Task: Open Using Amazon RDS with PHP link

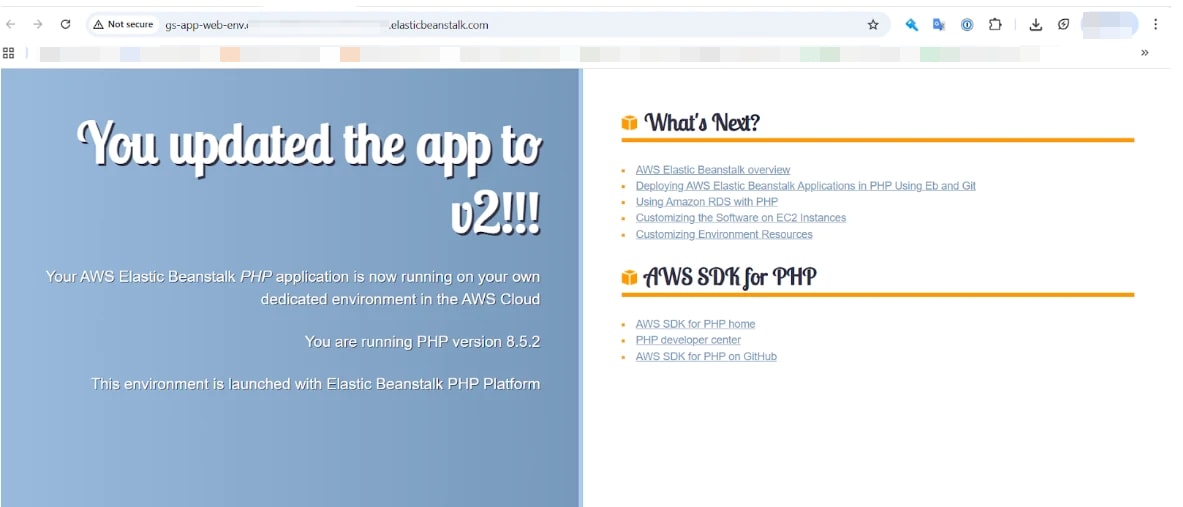Action: point(707,202)
